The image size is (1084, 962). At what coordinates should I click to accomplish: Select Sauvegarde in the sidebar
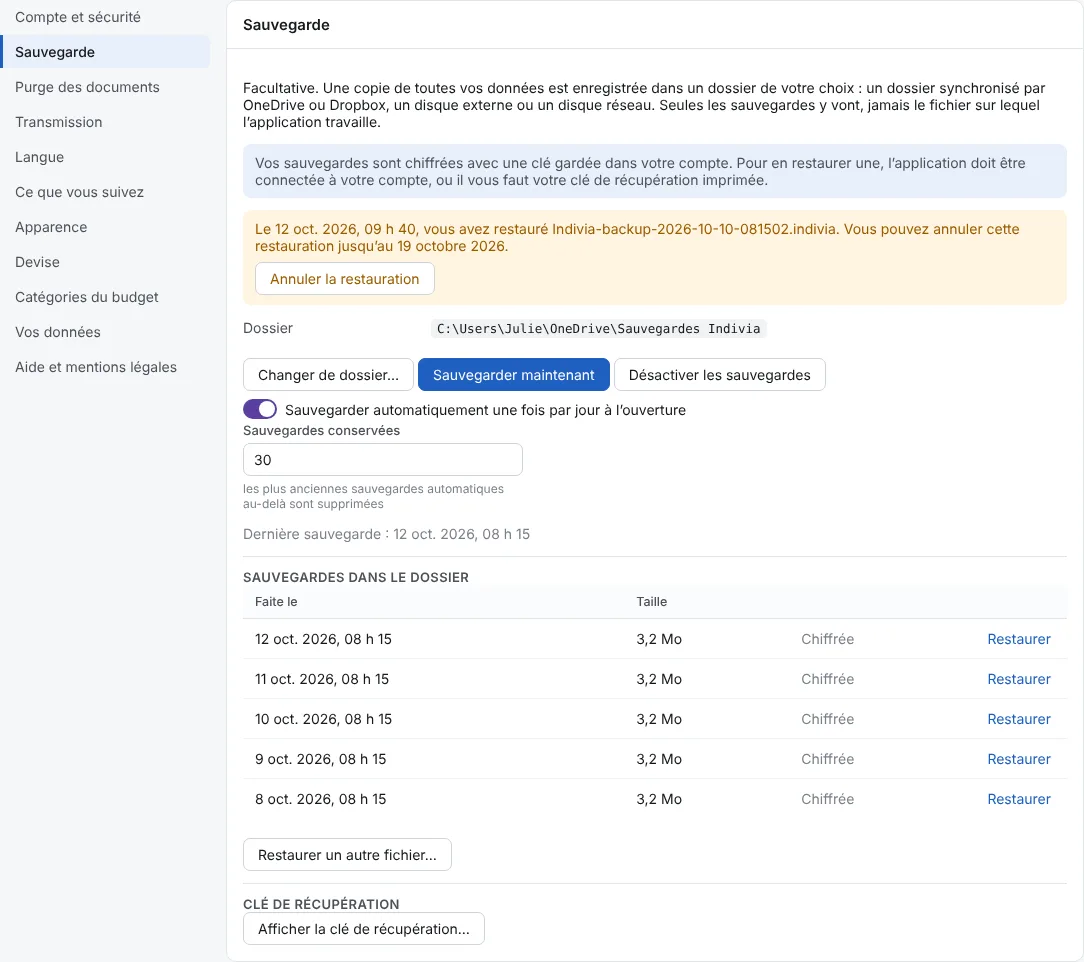pyautogui.click(x=105, y=52)
